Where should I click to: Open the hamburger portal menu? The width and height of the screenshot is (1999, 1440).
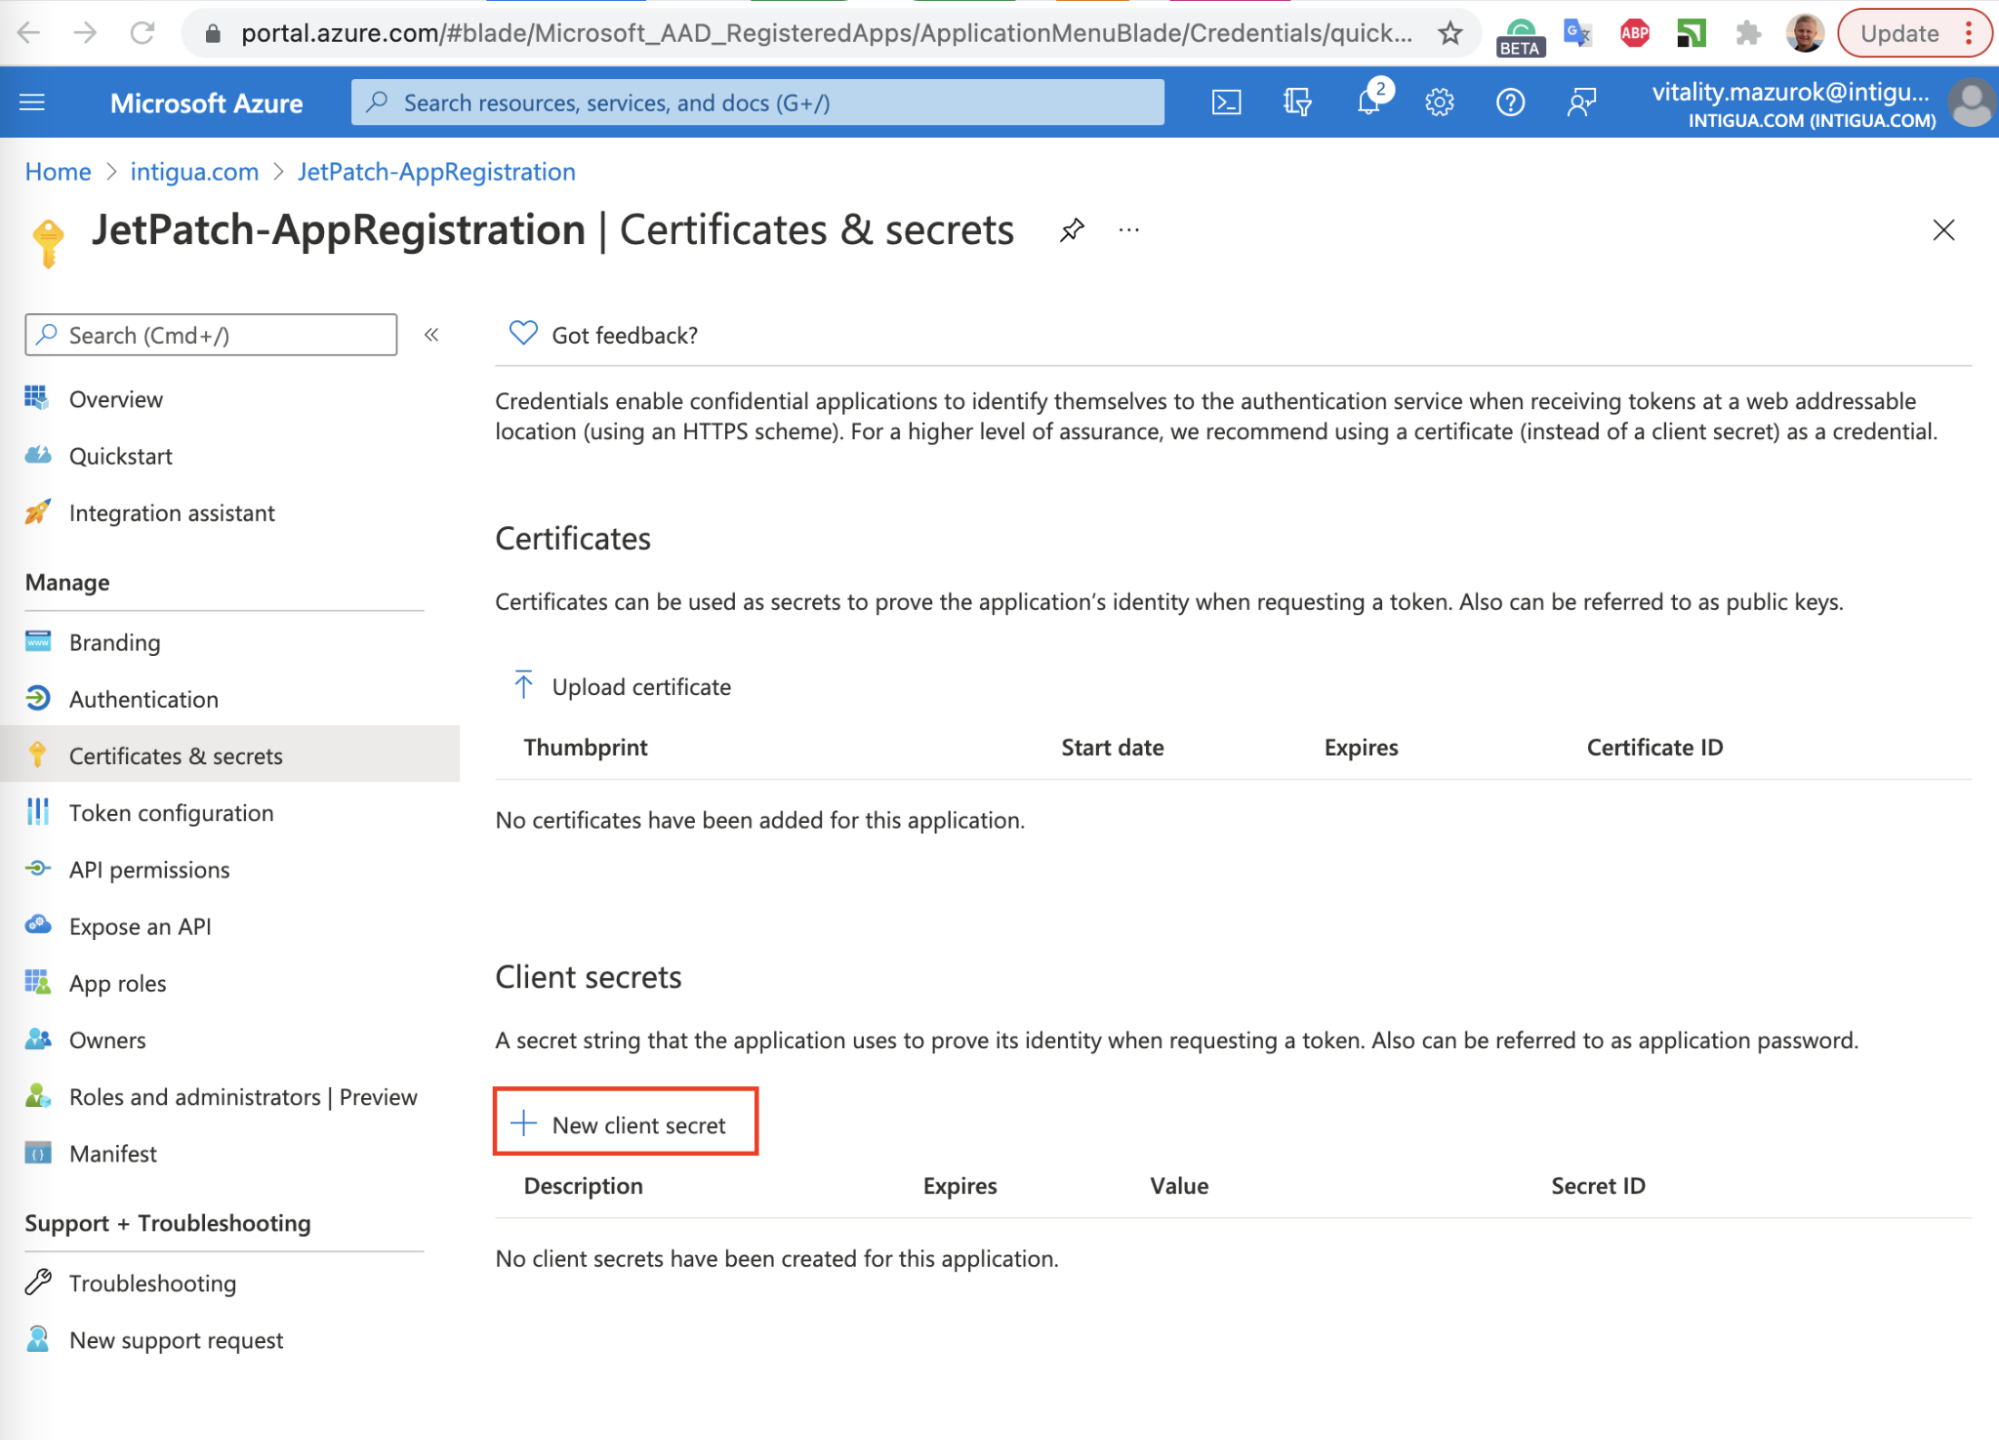point(32,102)
